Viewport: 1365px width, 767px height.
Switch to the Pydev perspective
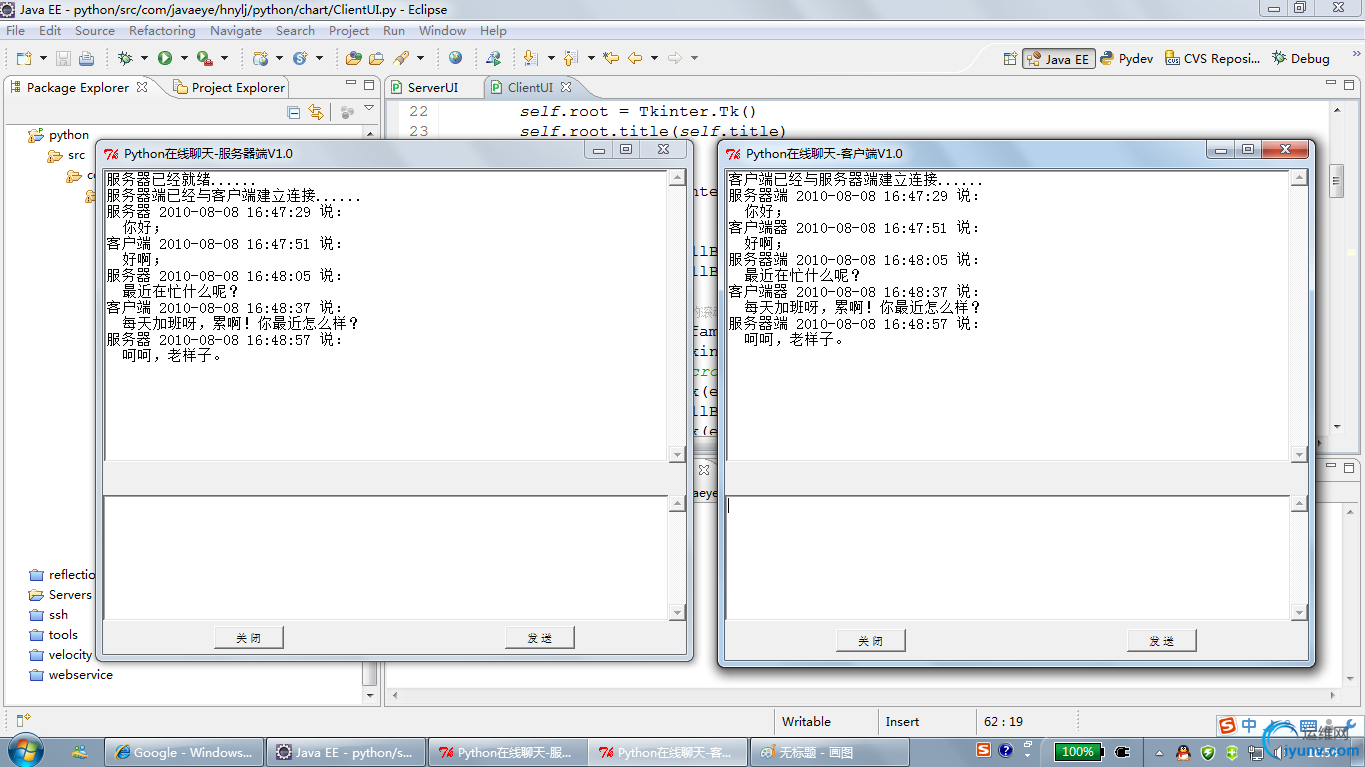click(x=1127, y=59)
